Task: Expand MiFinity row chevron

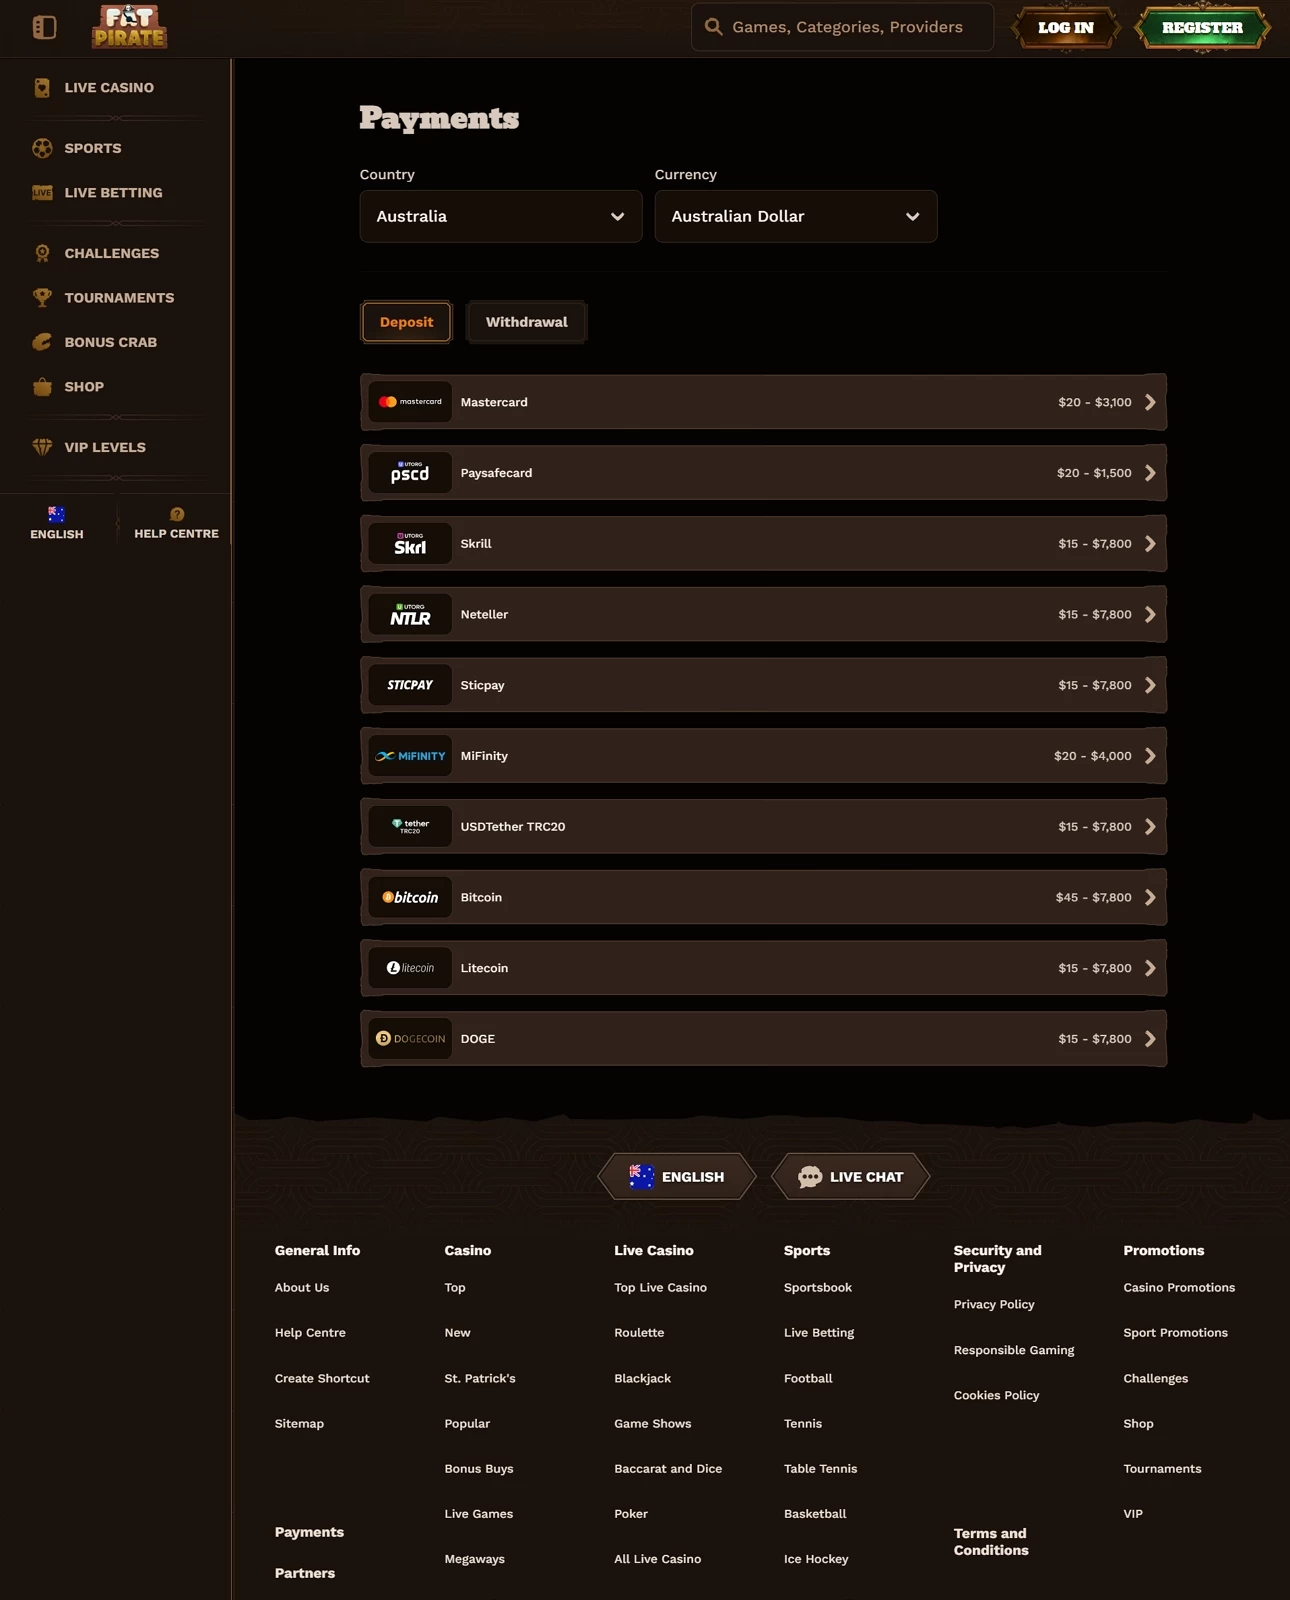Action: tap(1150, 756)
